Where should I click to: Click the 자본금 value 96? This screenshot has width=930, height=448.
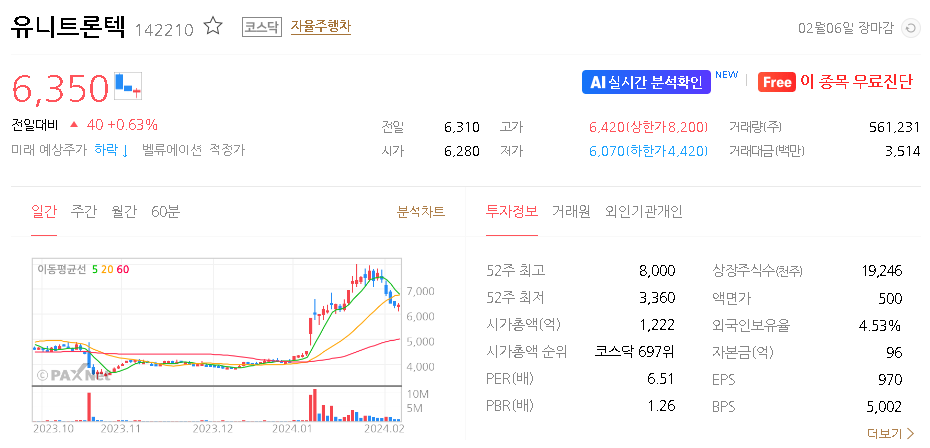pyautogui.click(x=894, y=352)
